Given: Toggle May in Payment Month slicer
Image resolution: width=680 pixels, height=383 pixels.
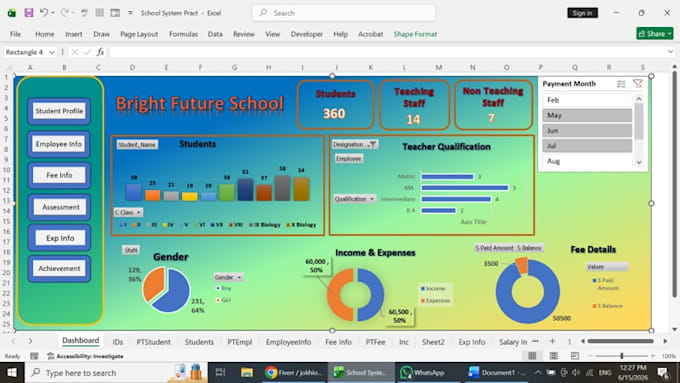Looking at the screenshot, I should click(587, 115).
